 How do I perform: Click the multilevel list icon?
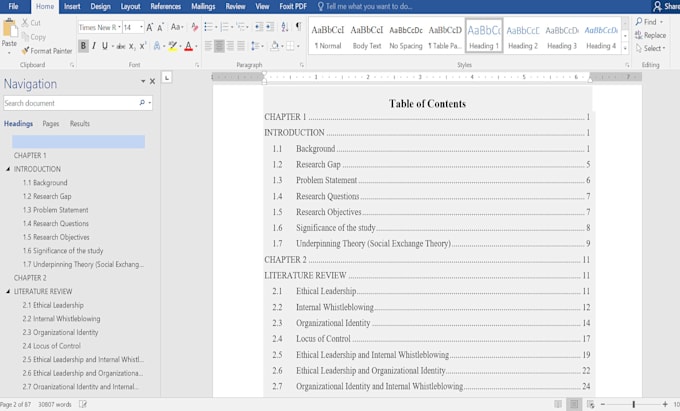pyautogui.click(x=241, y=27)
